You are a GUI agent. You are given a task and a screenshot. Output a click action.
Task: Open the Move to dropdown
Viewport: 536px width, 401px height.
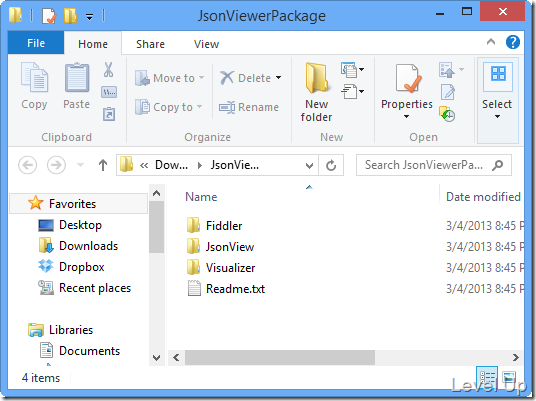pyautogui.click(x=170, y=78)
